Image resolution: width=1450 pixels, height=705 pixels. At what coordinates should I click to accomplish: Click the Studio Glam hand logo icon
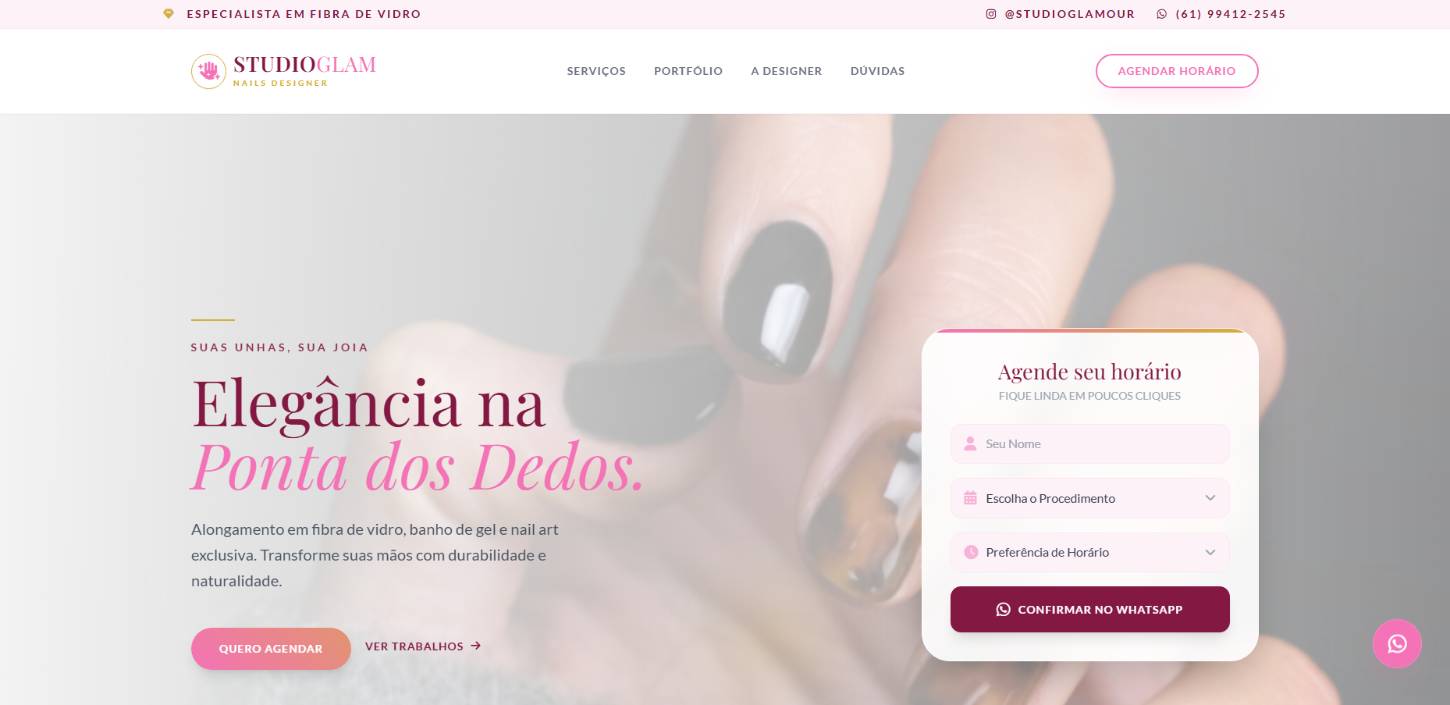click(x=209, y=71)
